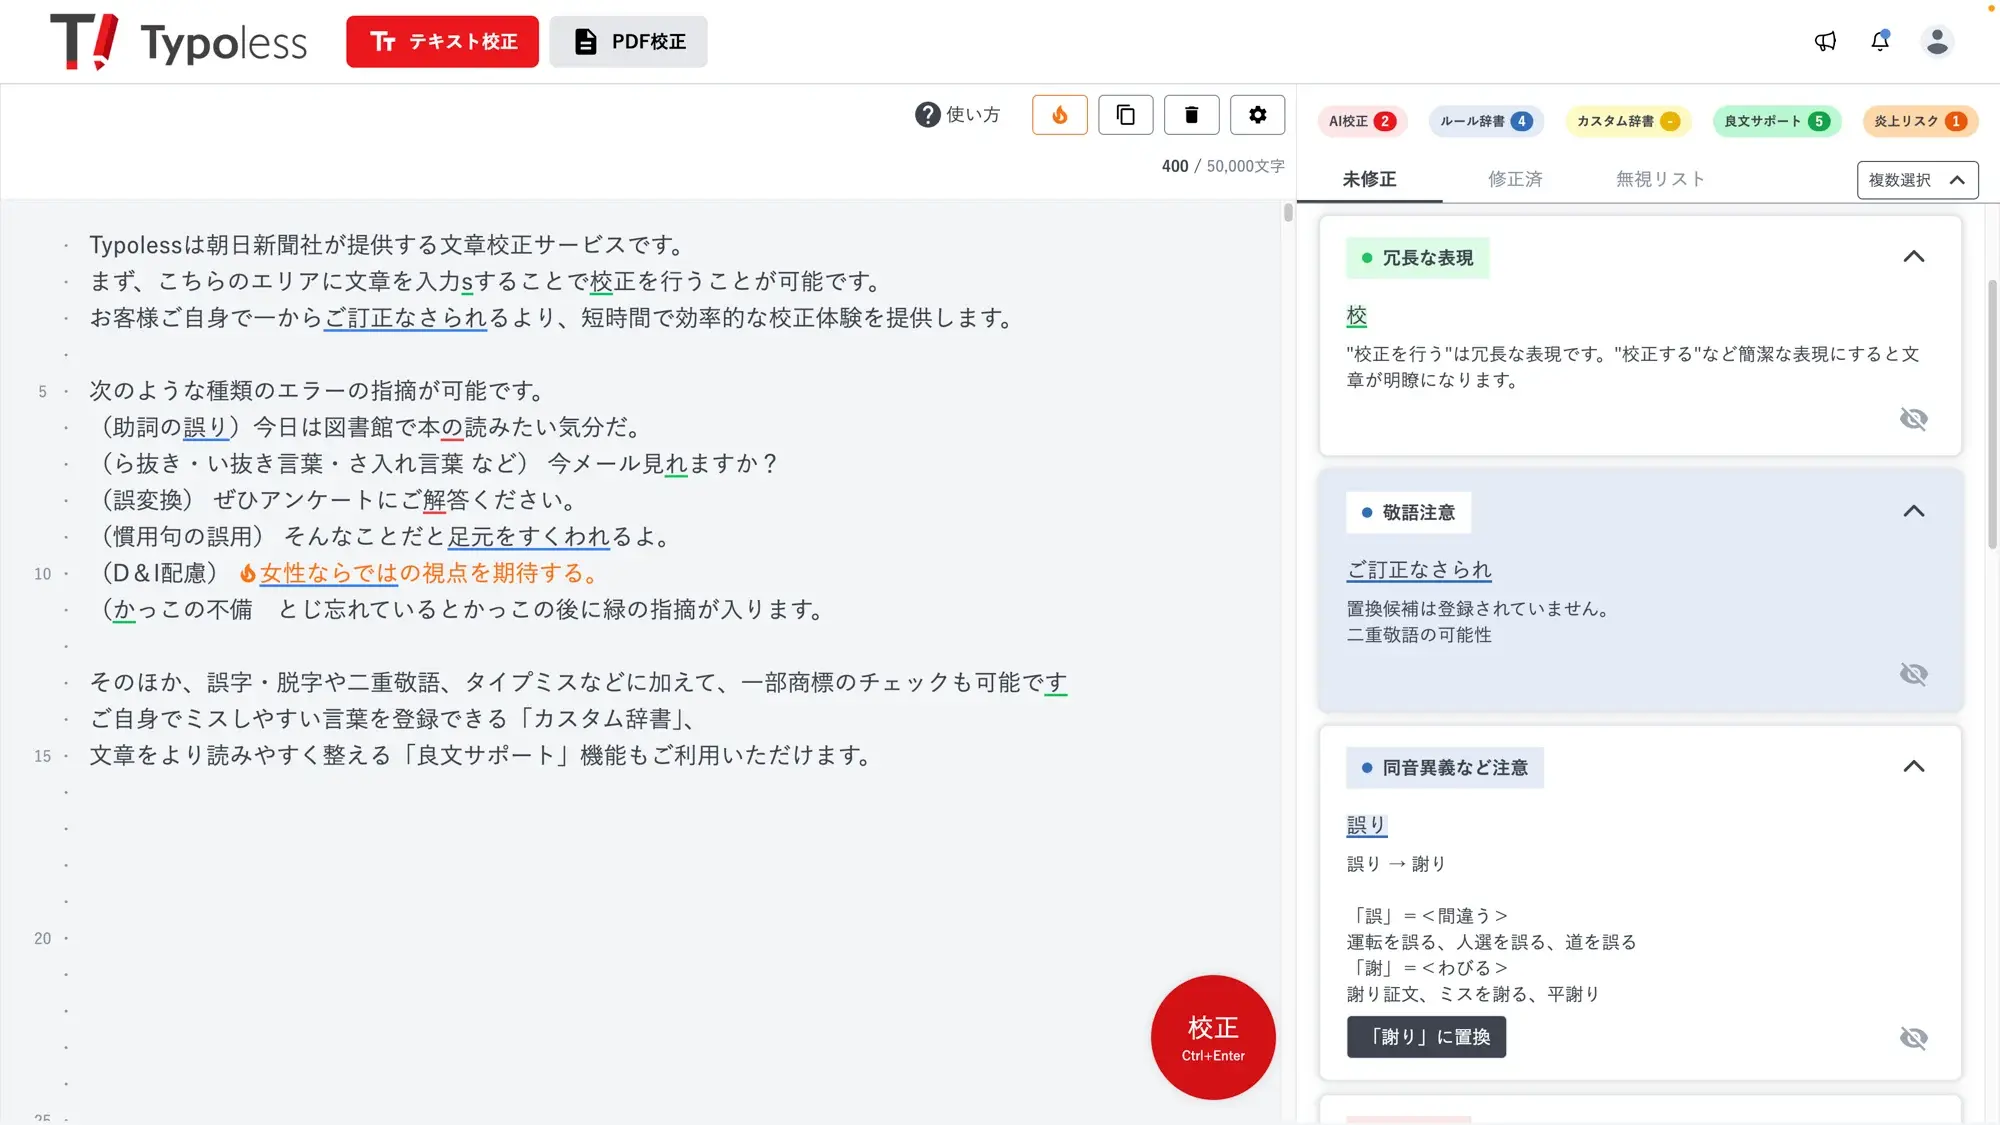Open the notifications bell
This screenshot has width=2000, height=1125.
(x=1880, y=41)
